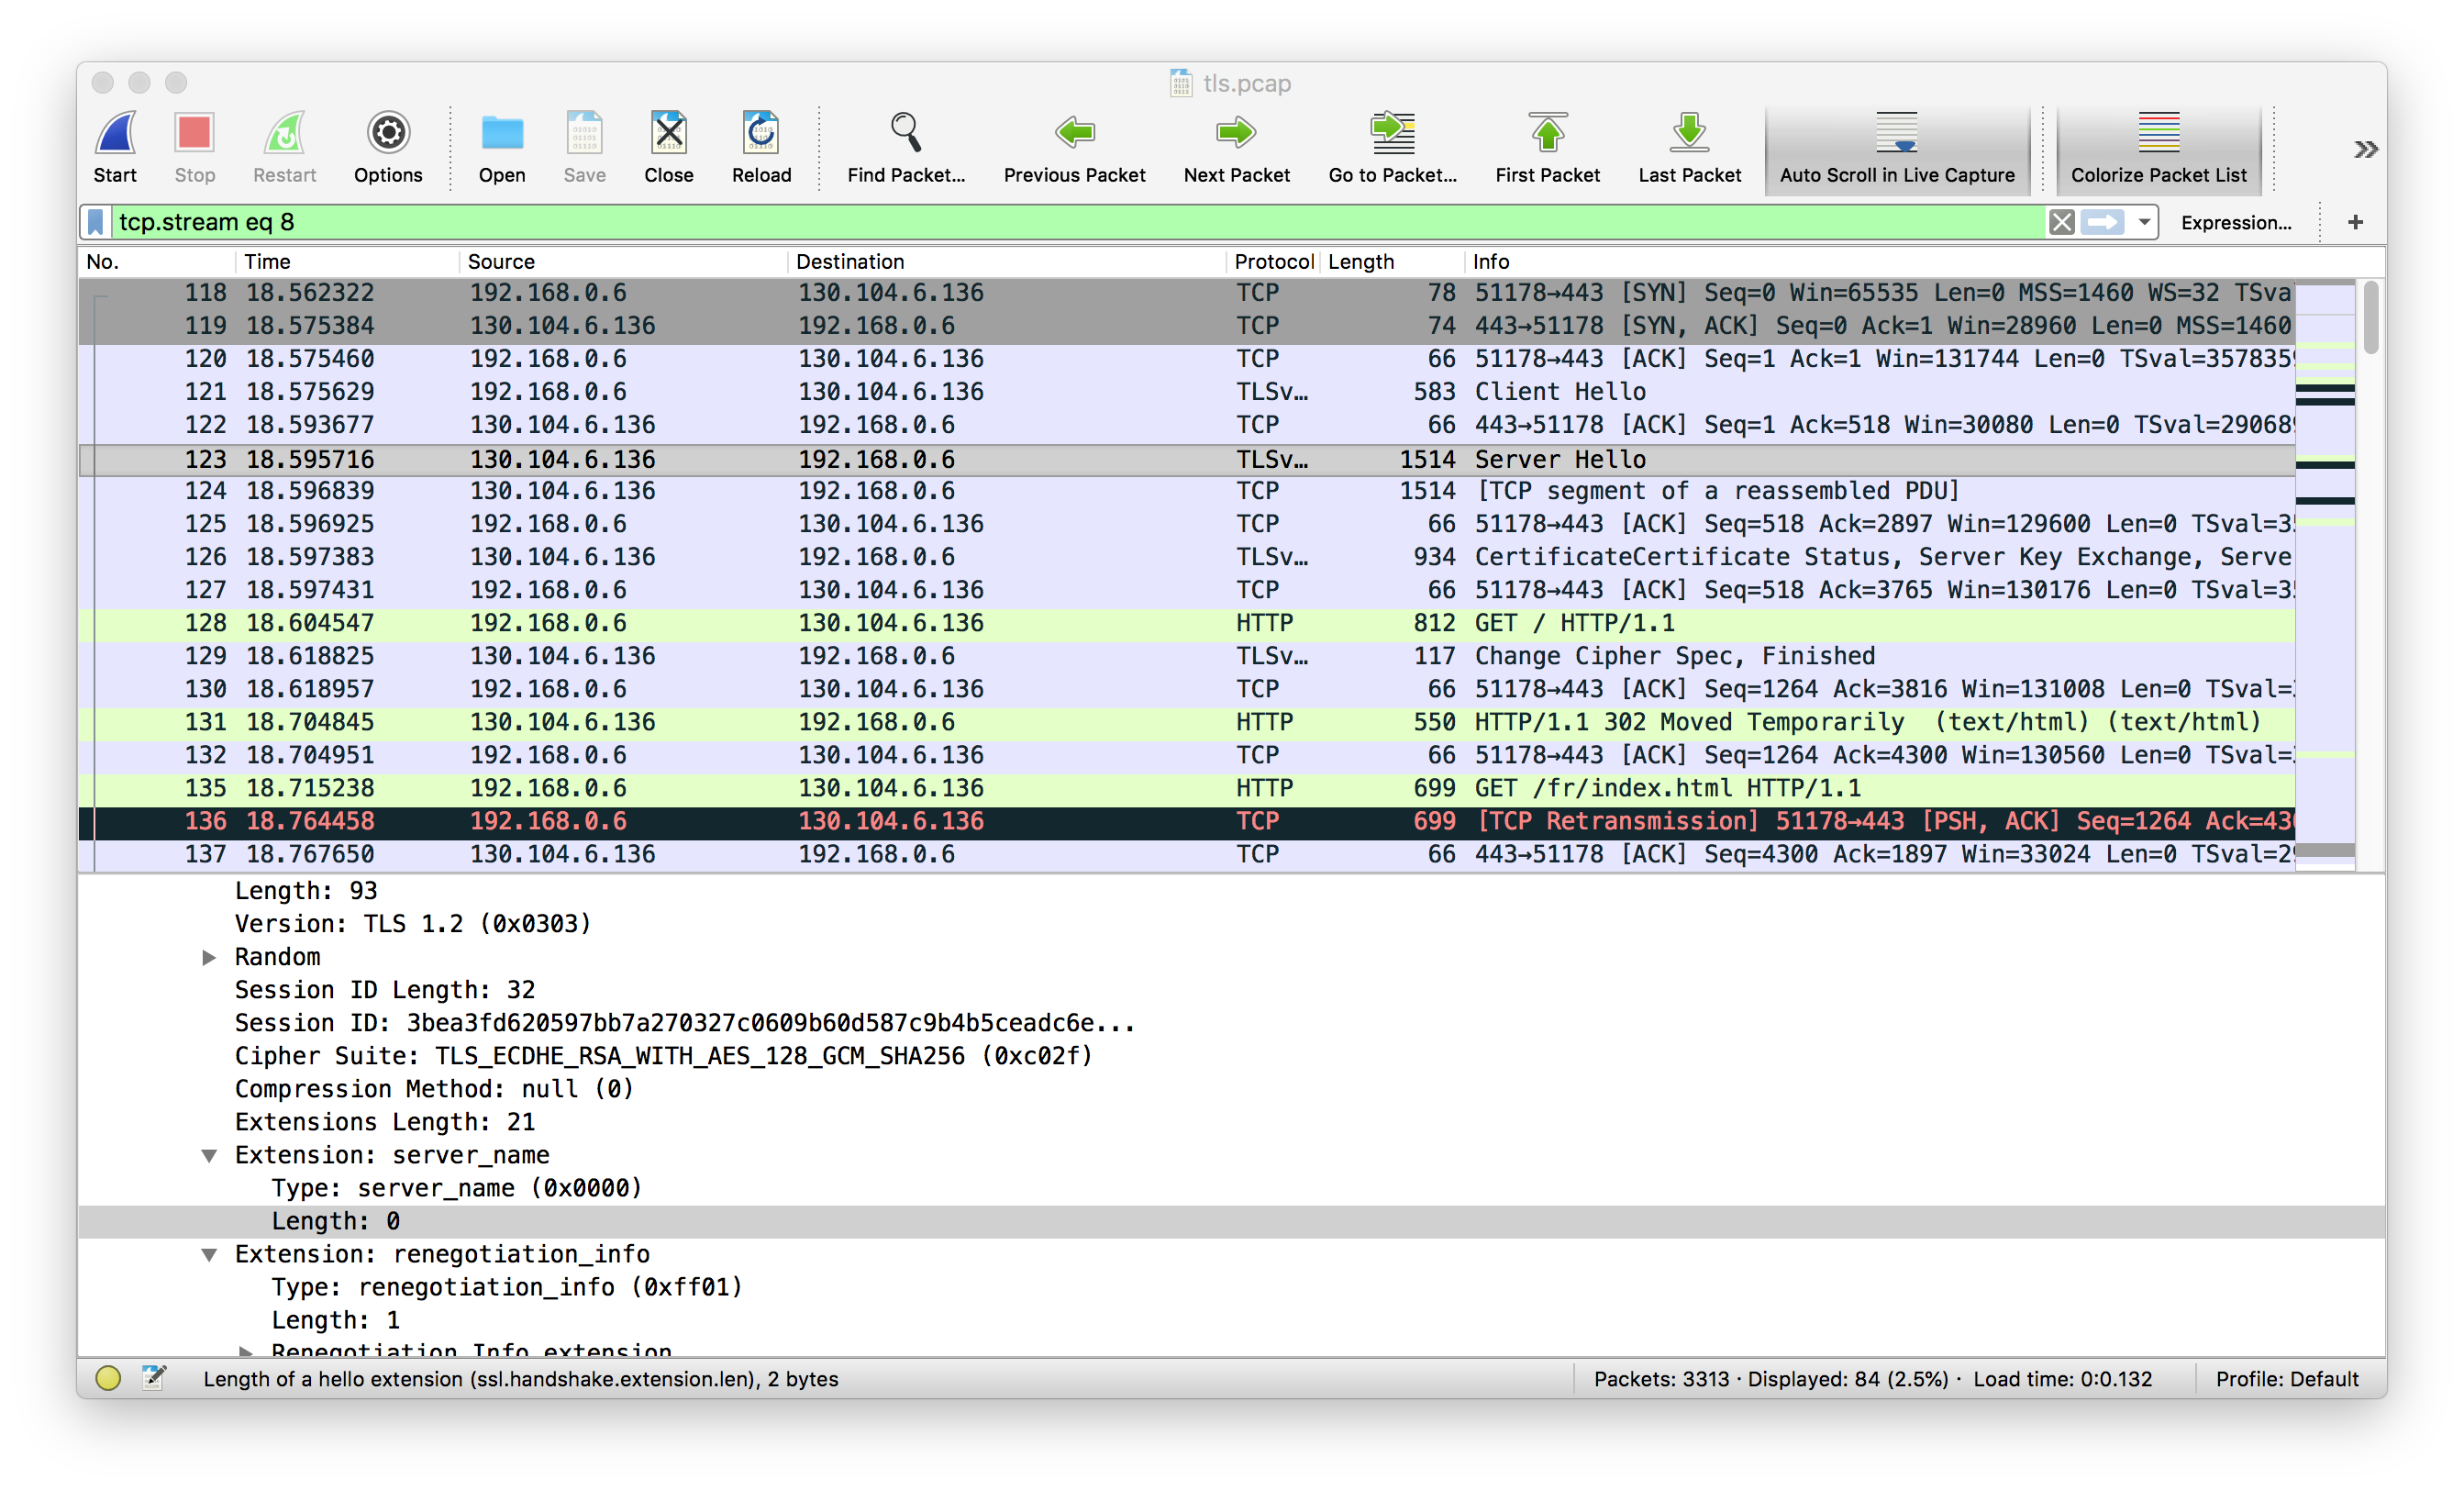Click the intelligent scrollbar packet minimap
This screenshot has height=1490, width=2464.
coord(2325,574)
